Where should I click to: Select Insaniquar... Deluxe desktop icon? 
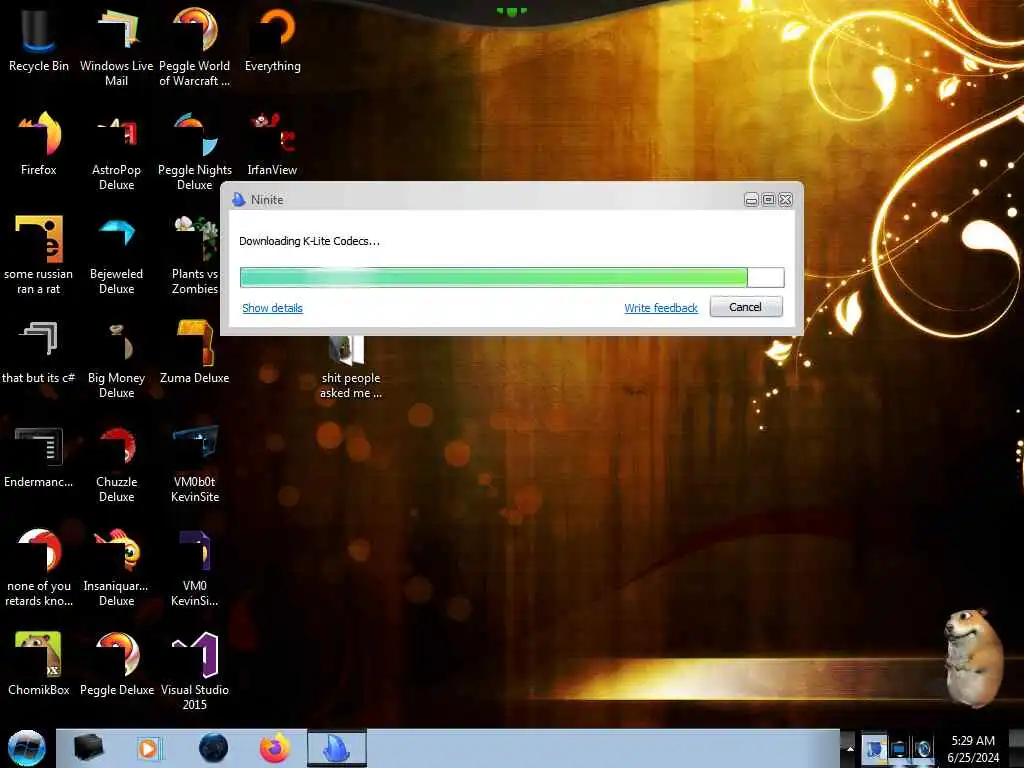(116, 567)
